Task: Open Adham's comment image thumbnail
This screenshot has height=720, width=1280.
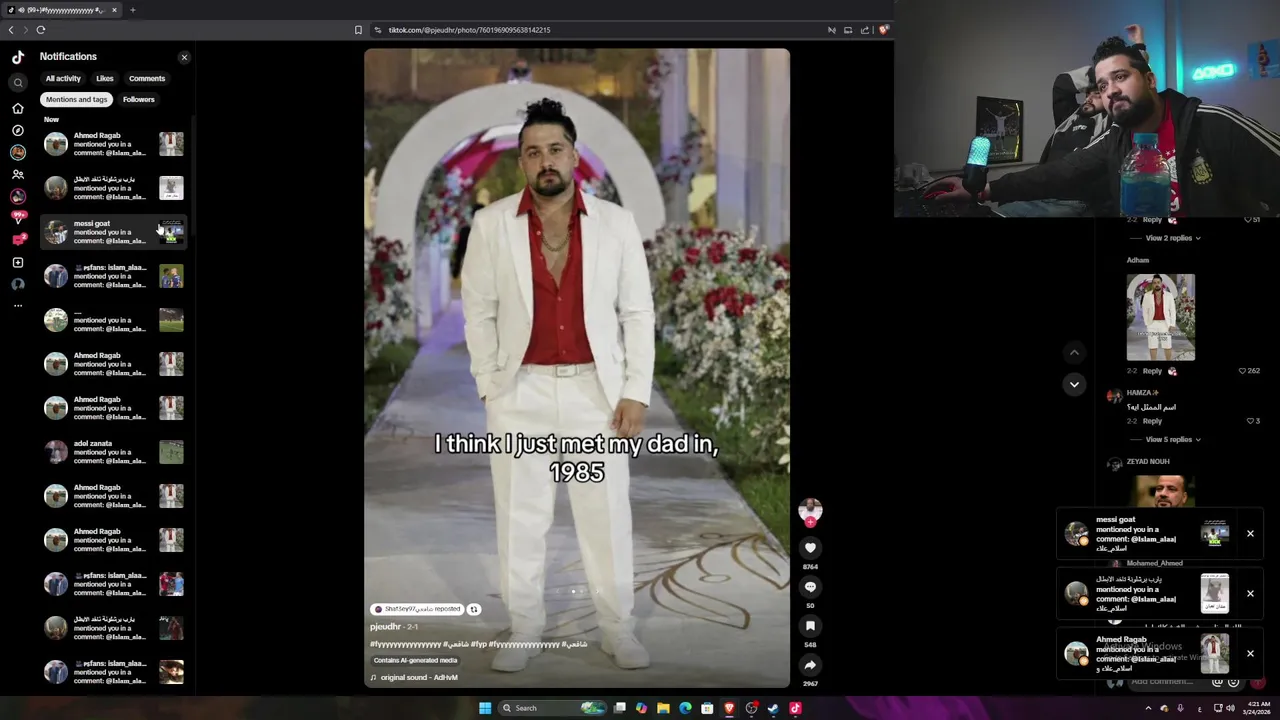Action: (1160, 317)
